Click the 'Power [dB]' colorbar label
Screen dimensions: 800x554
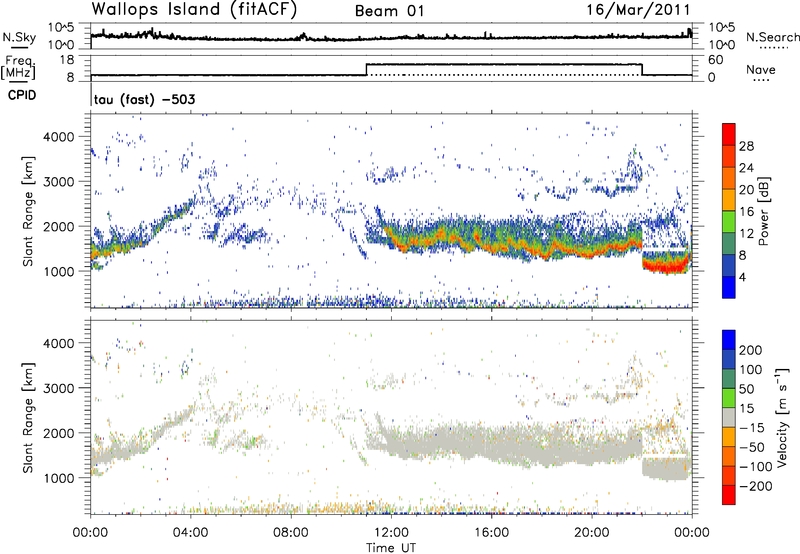(x=764, y=211)
